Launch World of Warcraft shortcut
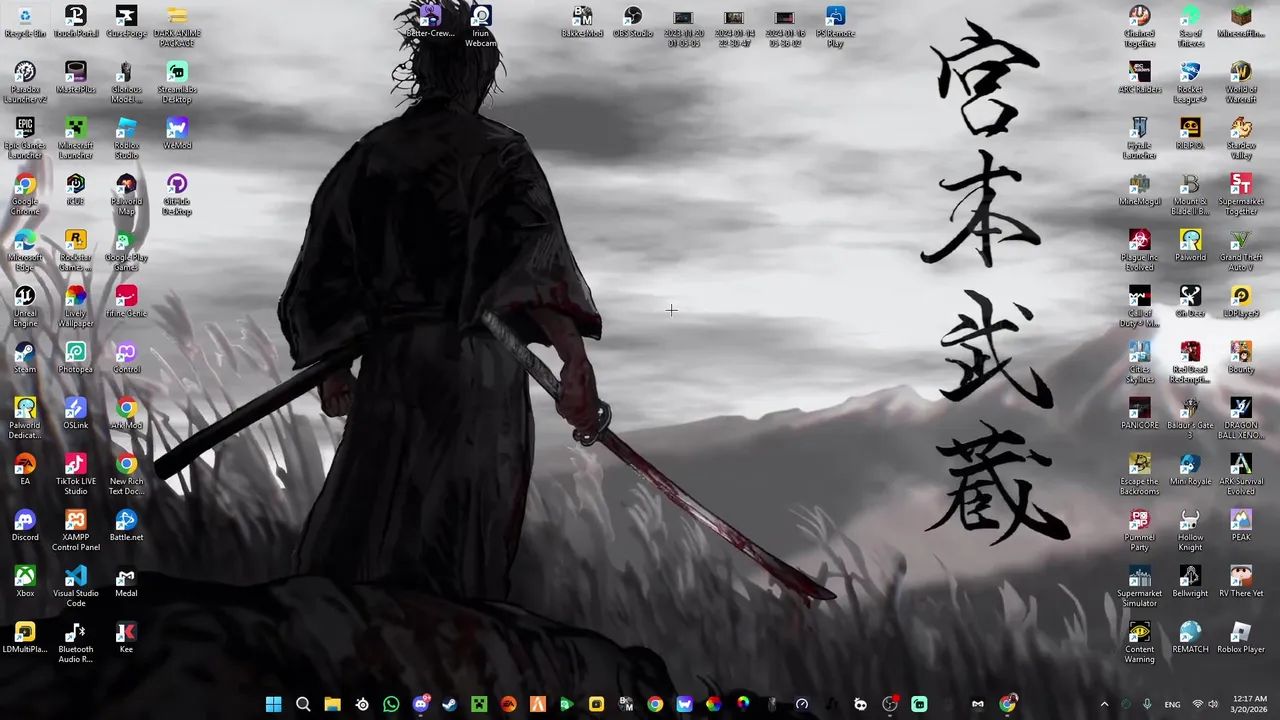Viewport: 1280px width, 720px height. click(1241, 83)
